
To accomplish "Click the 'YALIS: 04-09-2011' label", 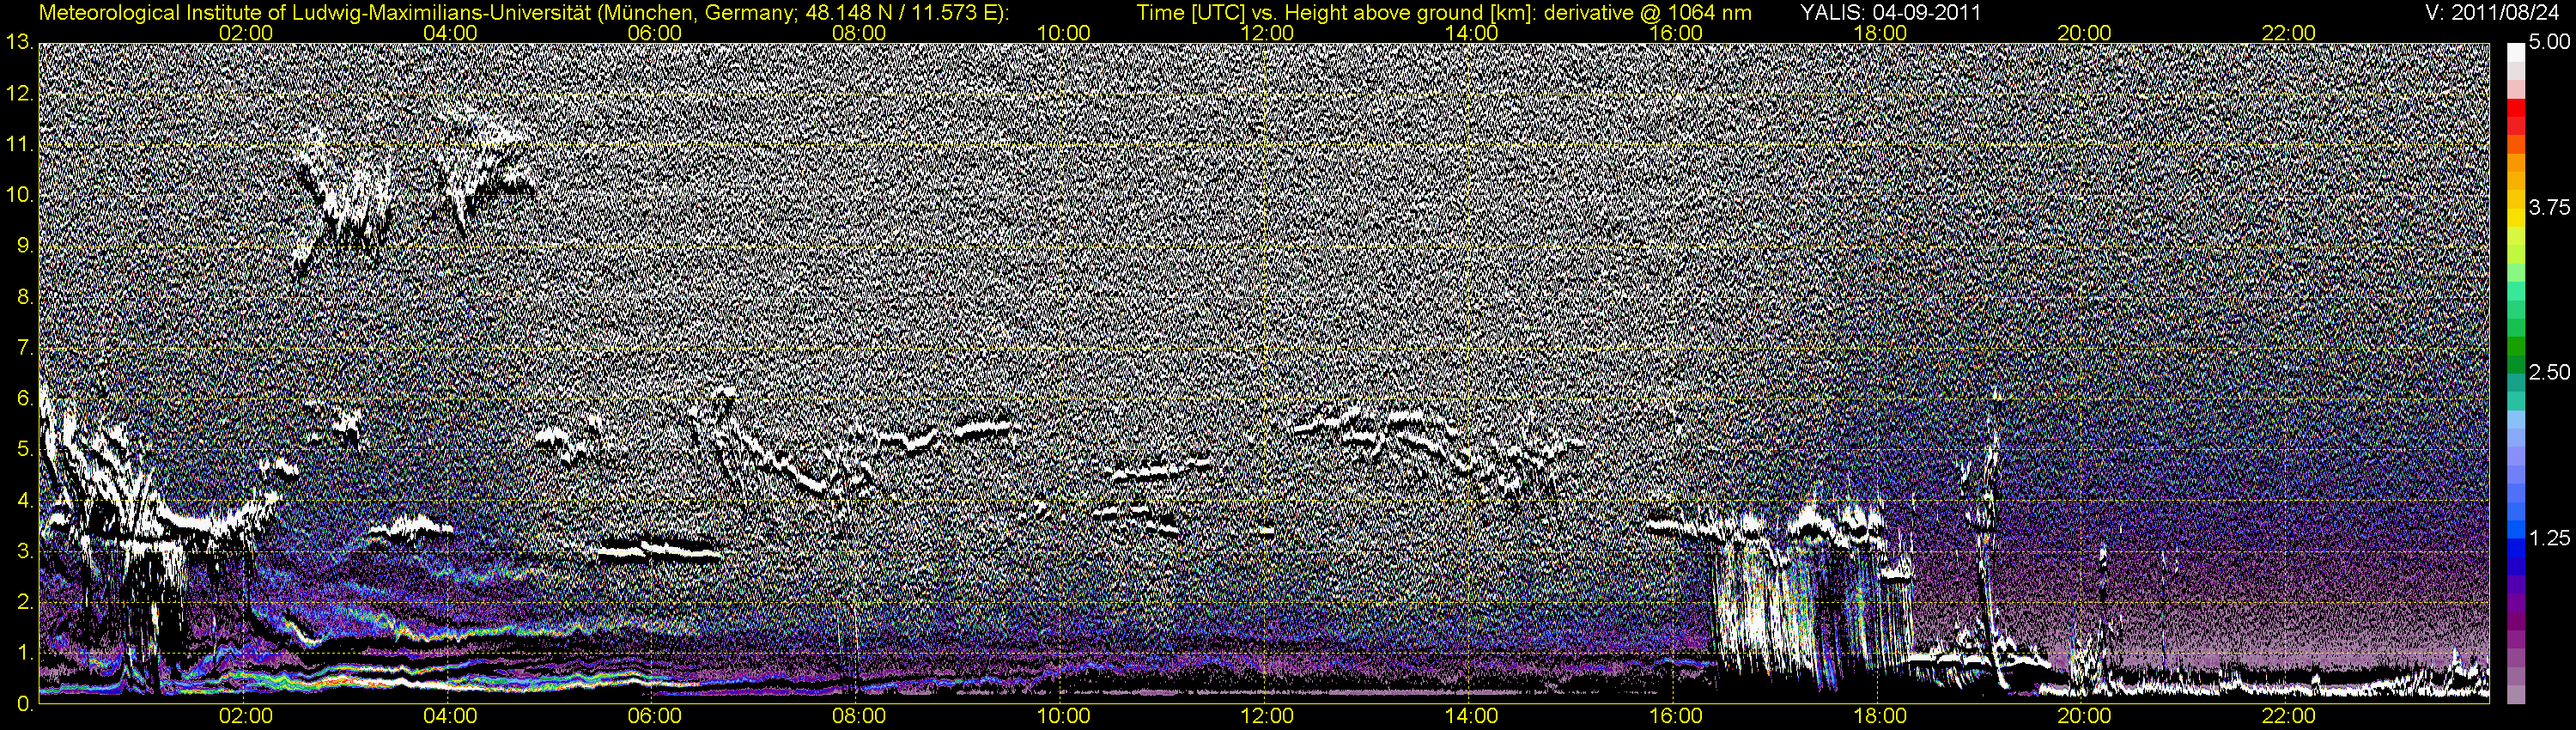I will [x=1890, y=13].
